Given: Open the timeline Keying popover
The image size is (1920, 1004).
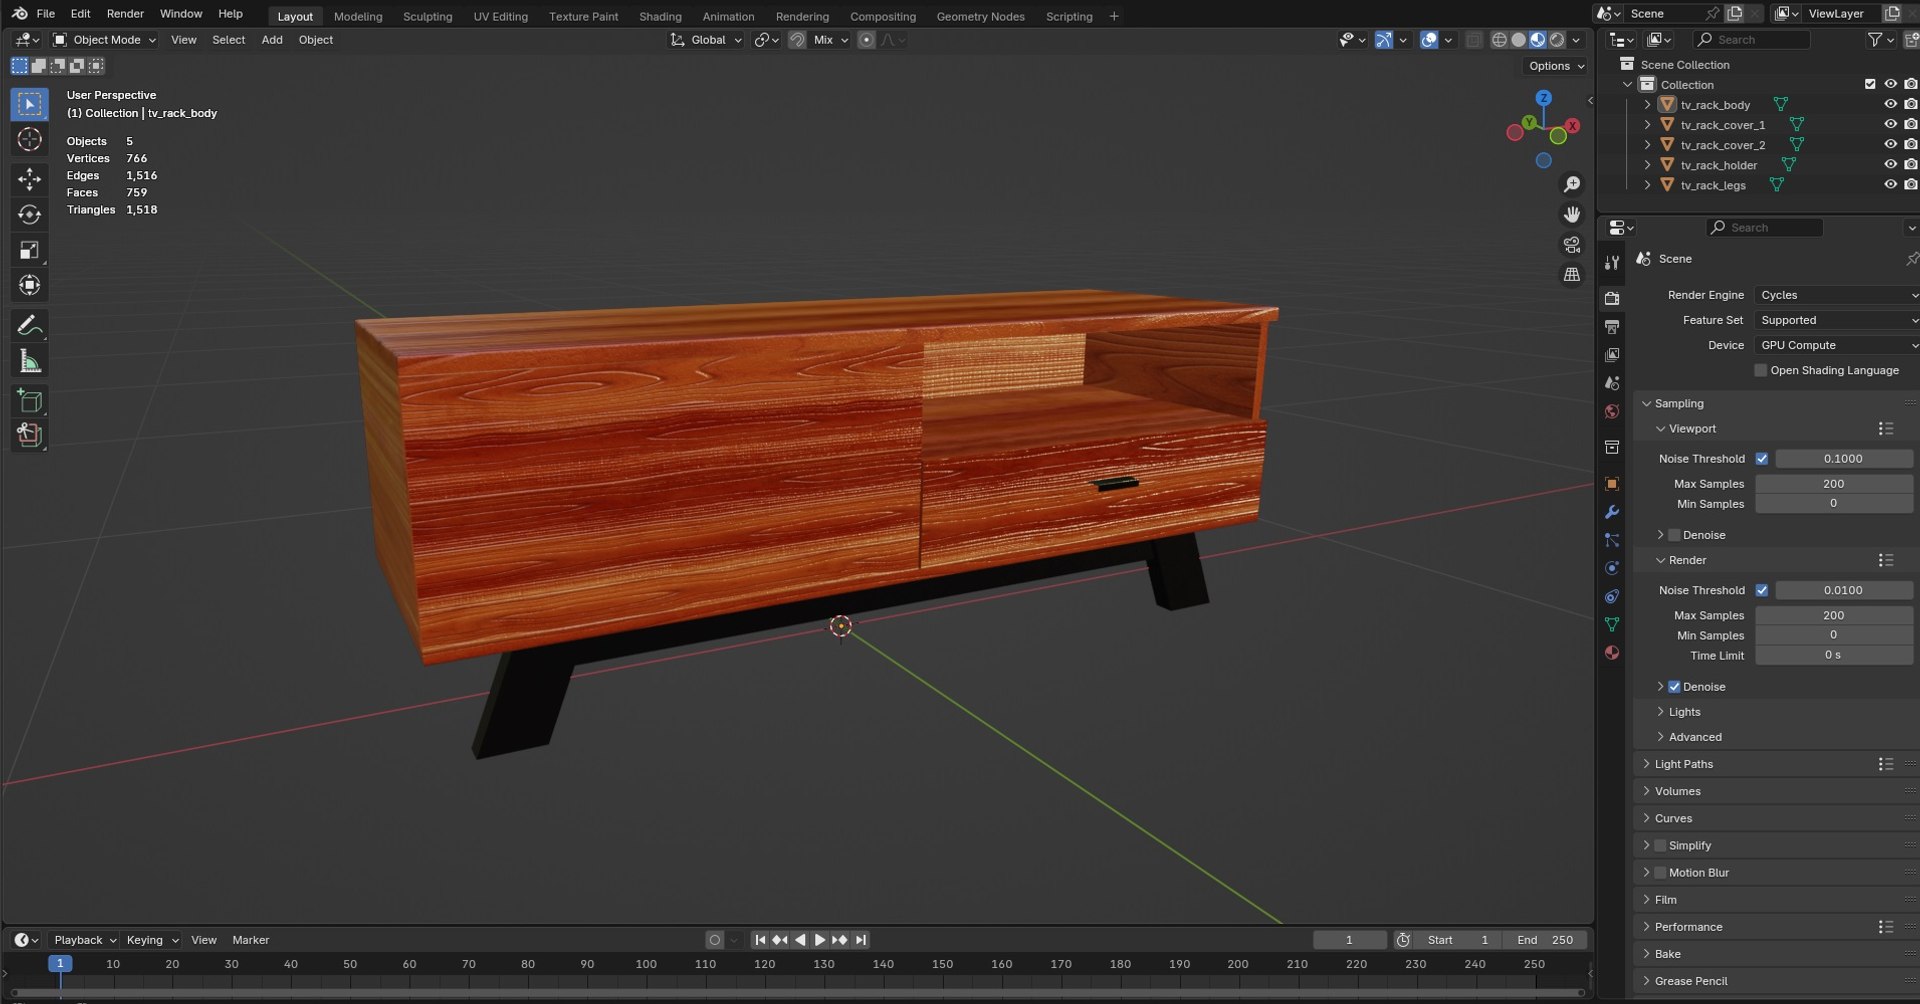Looking at the screenshot, I should click(x=152, y=940).
